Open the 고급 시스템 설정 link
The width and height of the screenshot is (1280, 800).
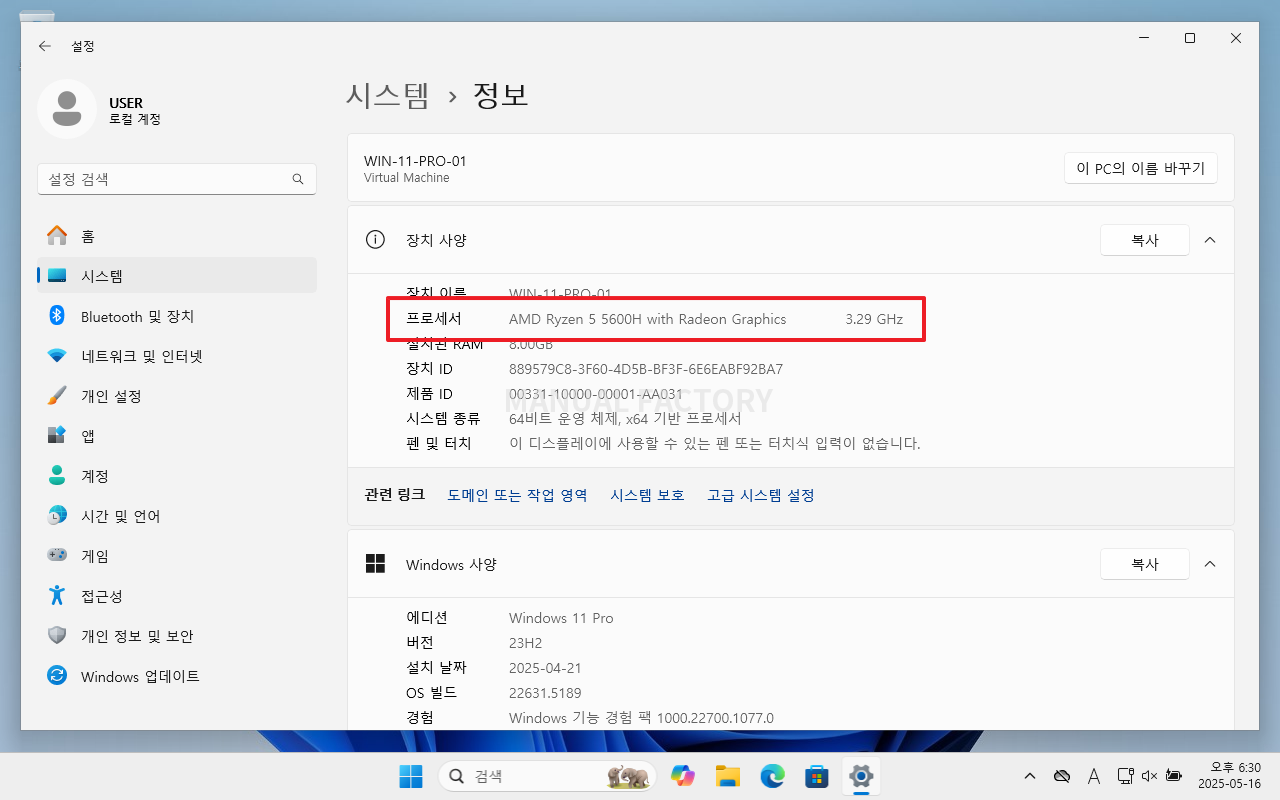point(761,495)
